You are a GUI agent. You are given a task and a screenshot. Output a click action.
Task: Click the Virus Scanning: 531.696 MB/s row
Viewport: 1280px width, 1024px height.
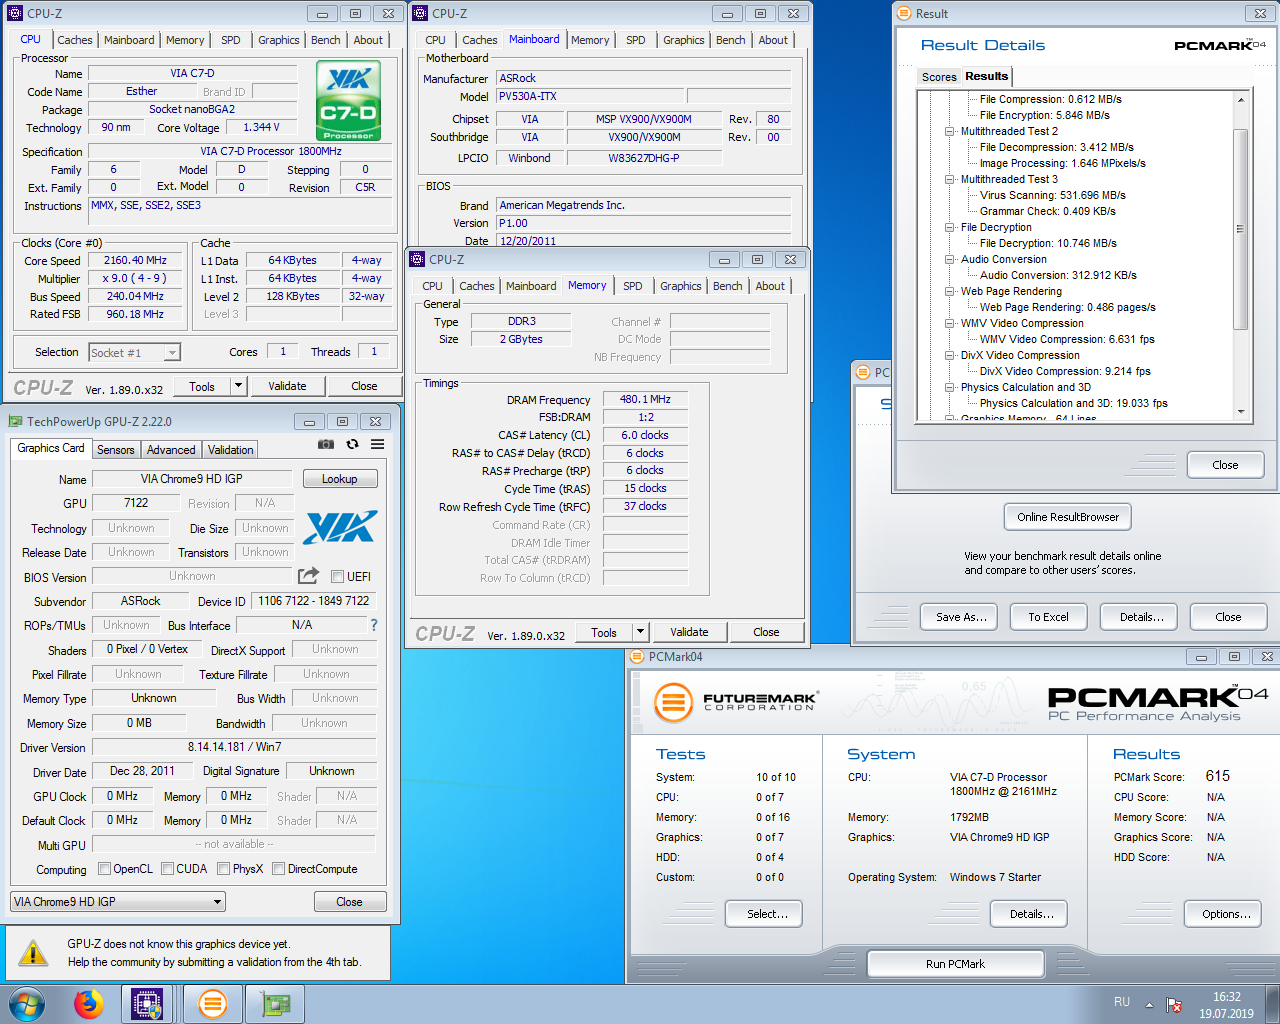pos(1052,195)
